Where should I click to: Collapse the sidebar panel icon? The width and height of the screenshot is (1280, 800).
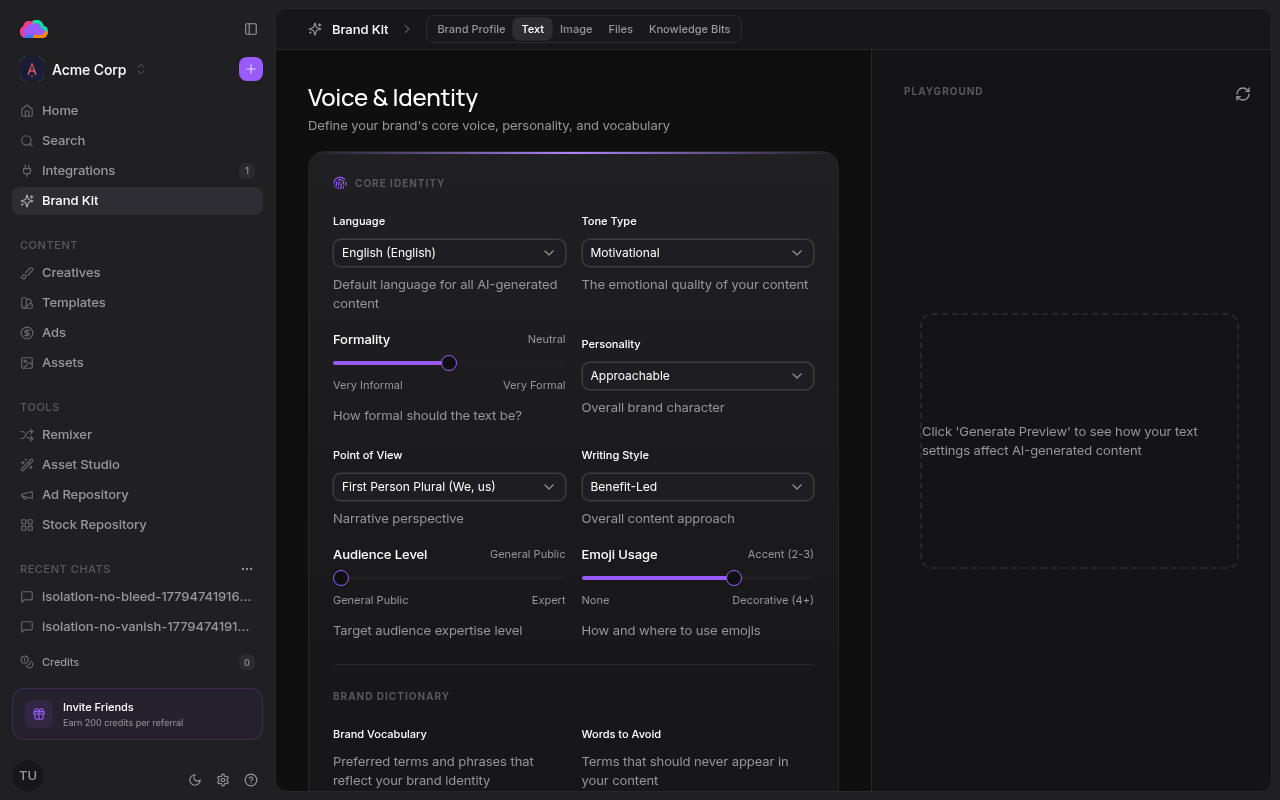(x=251, y=29)
